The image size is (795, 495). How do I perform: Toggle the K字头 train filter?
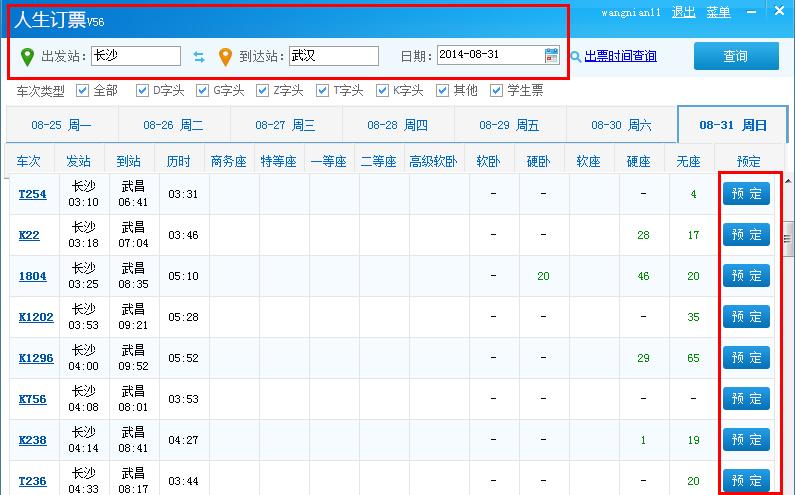click(x=383, y=91)
